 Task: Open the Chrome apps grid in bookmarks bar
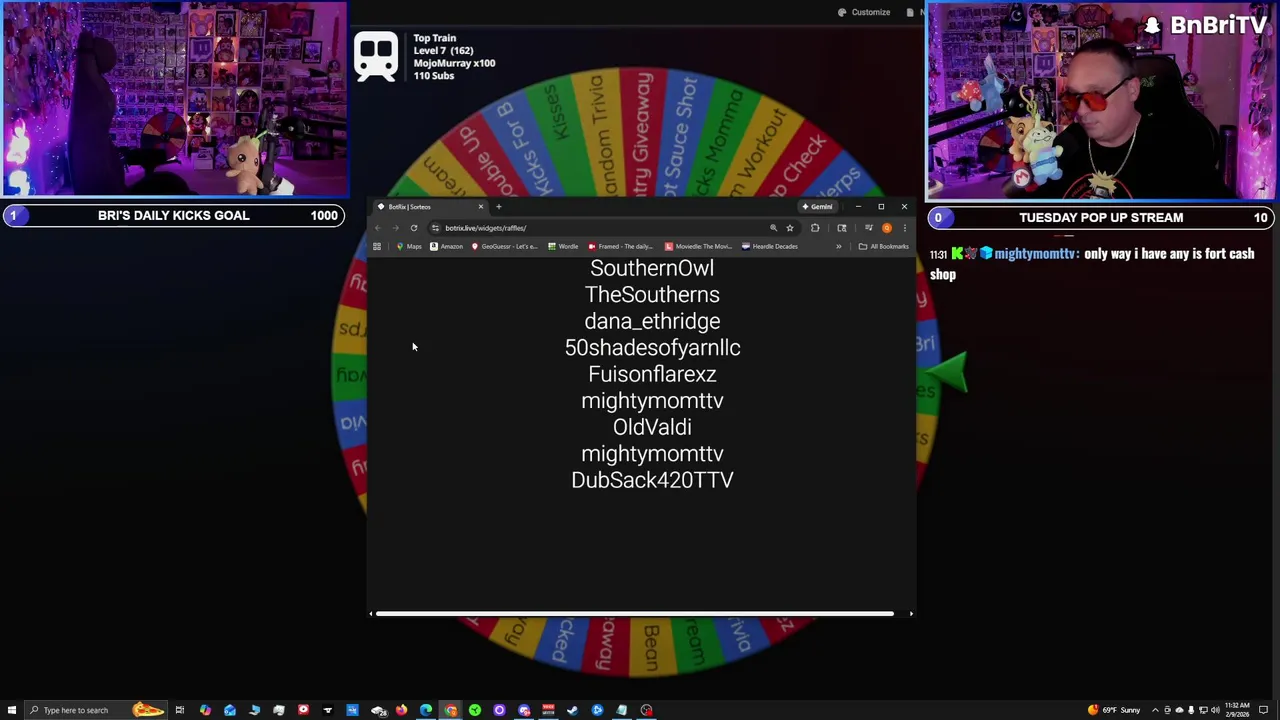tap(377, 246)
